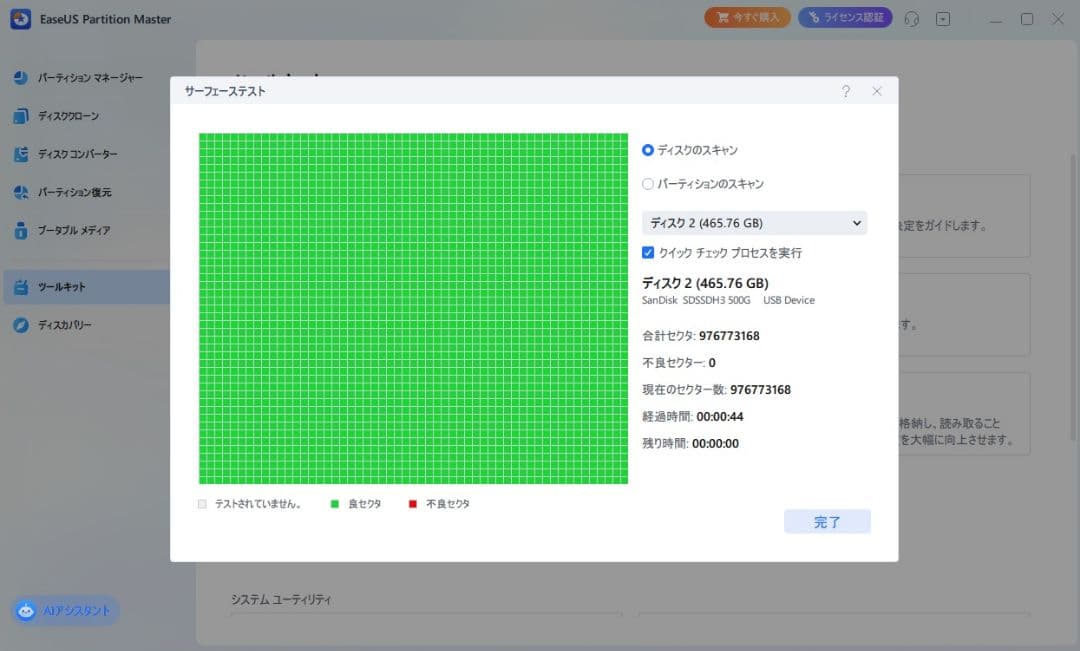Image resolution: width=1080 pixels, height=651 pixels.
Task: Open the ツールキット menu item
Action: [x=62, y=287]
